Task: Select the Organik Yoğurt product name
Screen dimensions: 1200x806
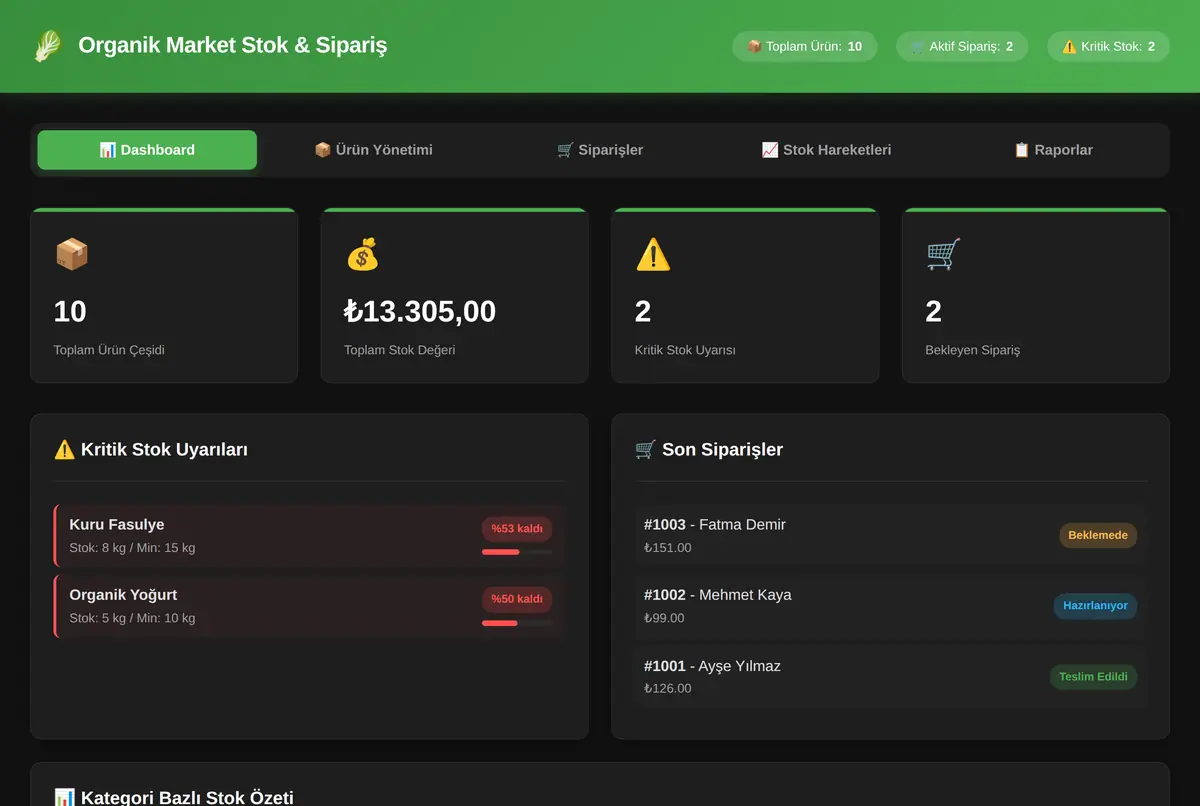Action: pos(123,595)
